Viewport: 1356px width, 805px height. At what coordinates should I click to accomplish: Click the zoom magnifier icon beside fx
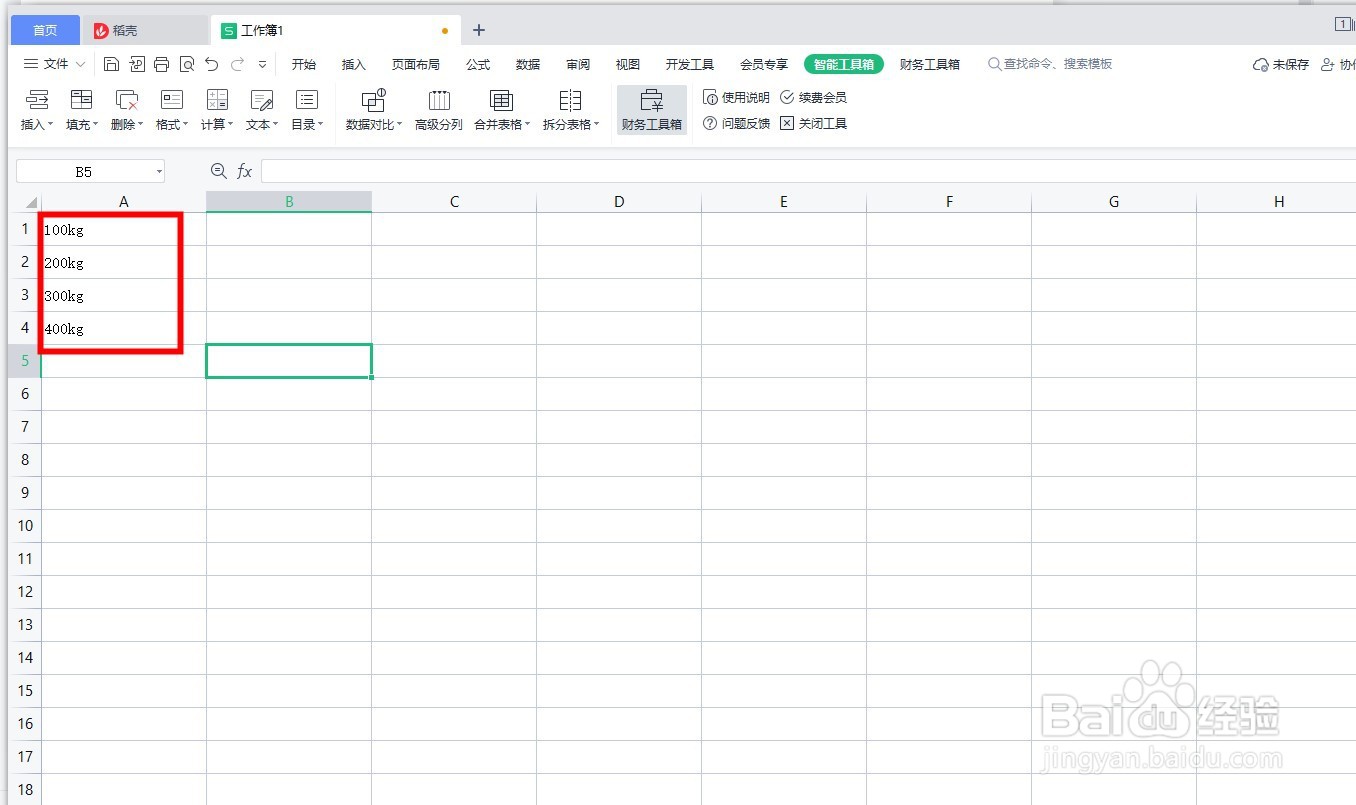pos(219,171)
